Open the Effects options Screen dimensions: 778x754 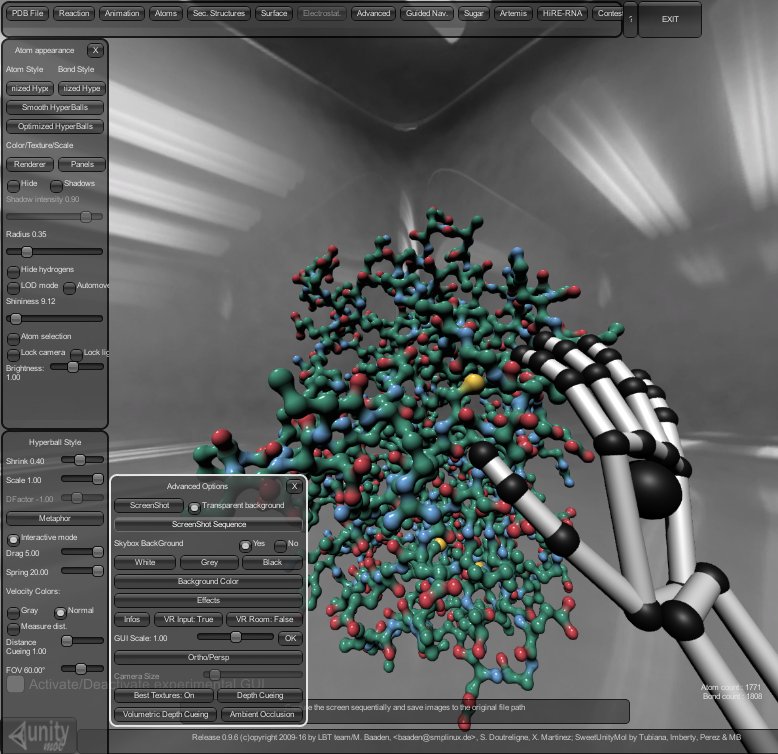(x=208, y=600)
